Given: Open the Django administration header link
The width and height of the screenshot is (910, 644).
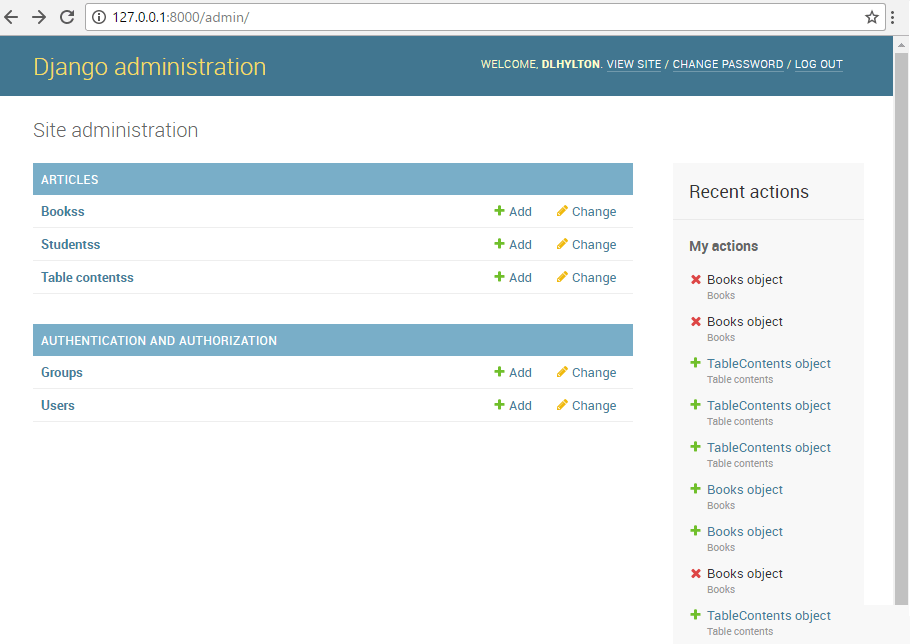Looking at the screenshot, I should point(150,66).
